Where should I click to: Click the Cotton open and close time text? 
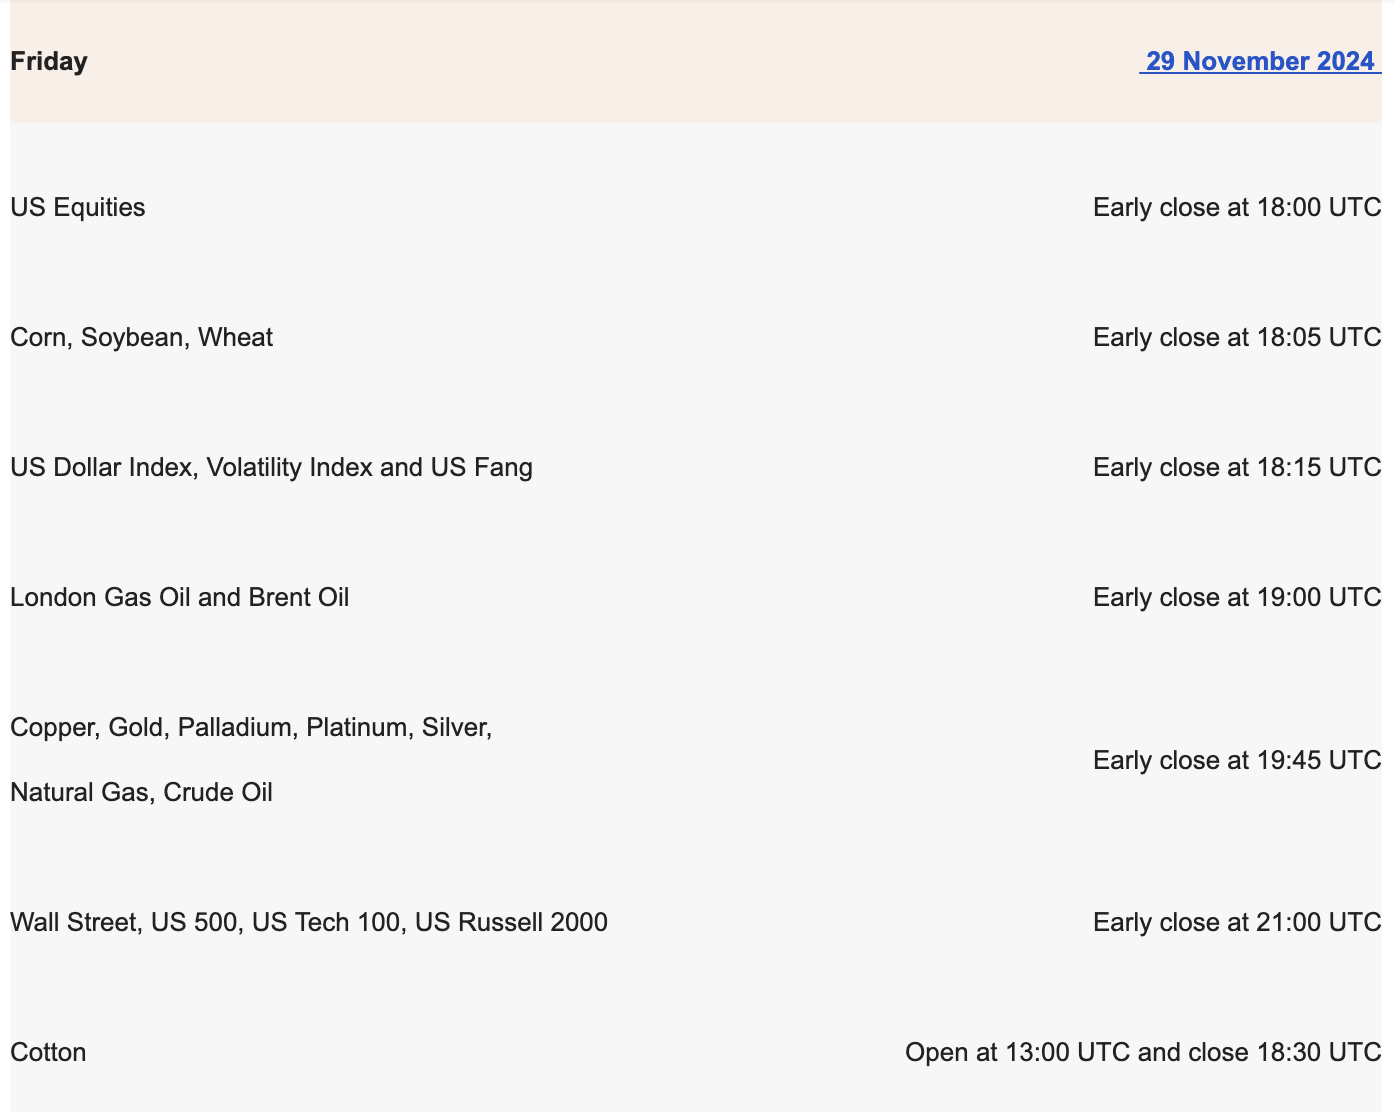1143,1052
